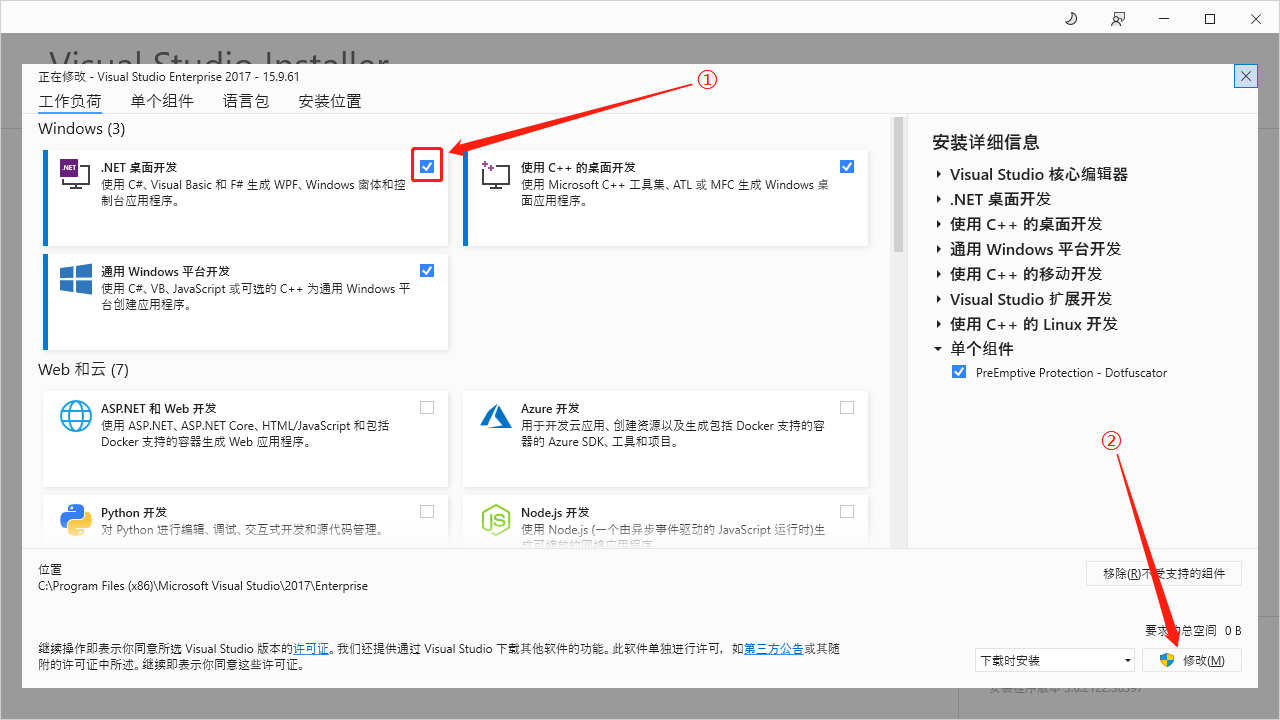Click the feedback icon in title bar

click(x=1117, y=19)
